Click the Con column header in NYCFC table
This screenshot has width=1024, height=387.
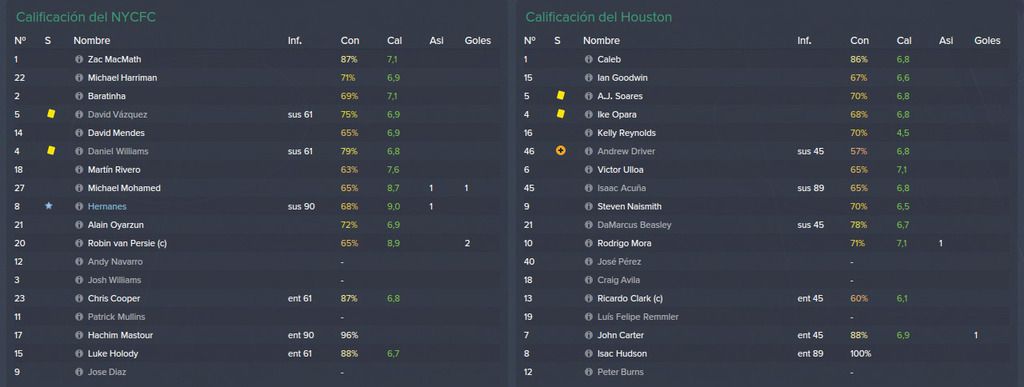tap(350, 40)
